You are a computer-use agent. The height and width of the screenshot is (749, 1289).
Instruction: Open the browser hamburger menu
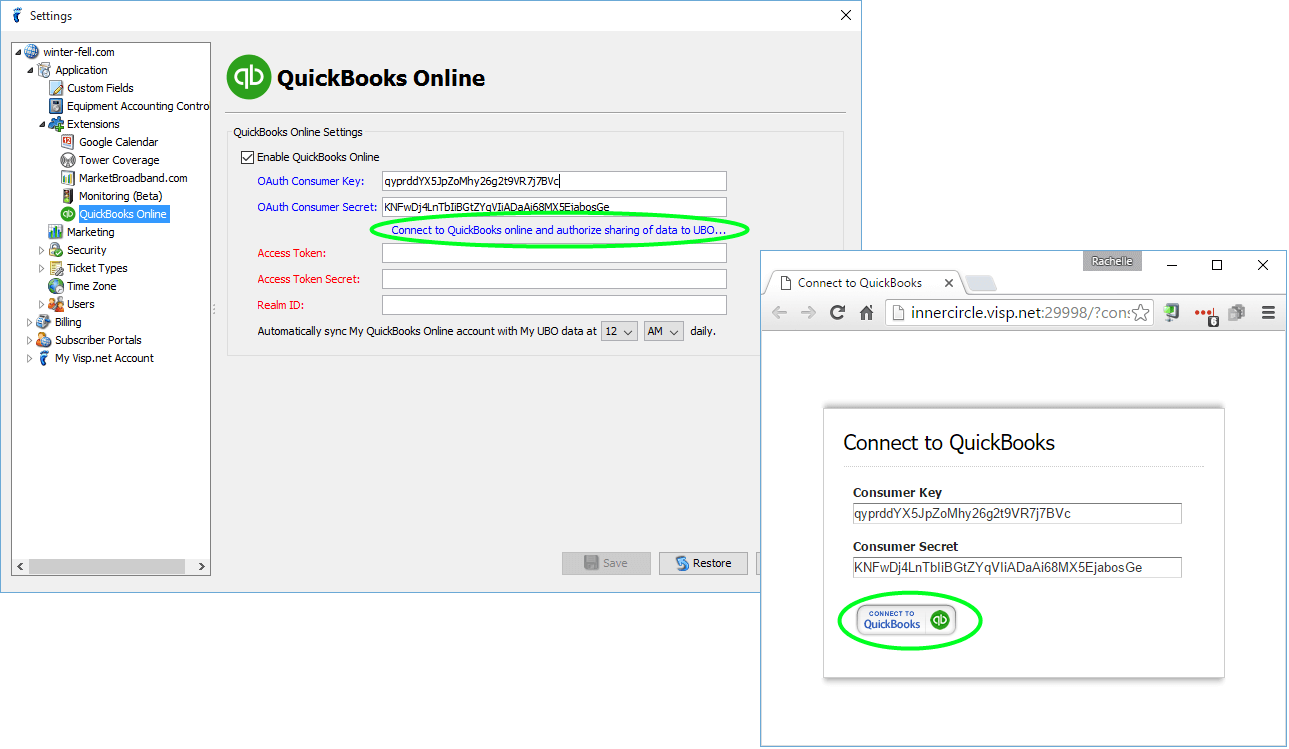pyautogui.click(x=1268, y=313)
